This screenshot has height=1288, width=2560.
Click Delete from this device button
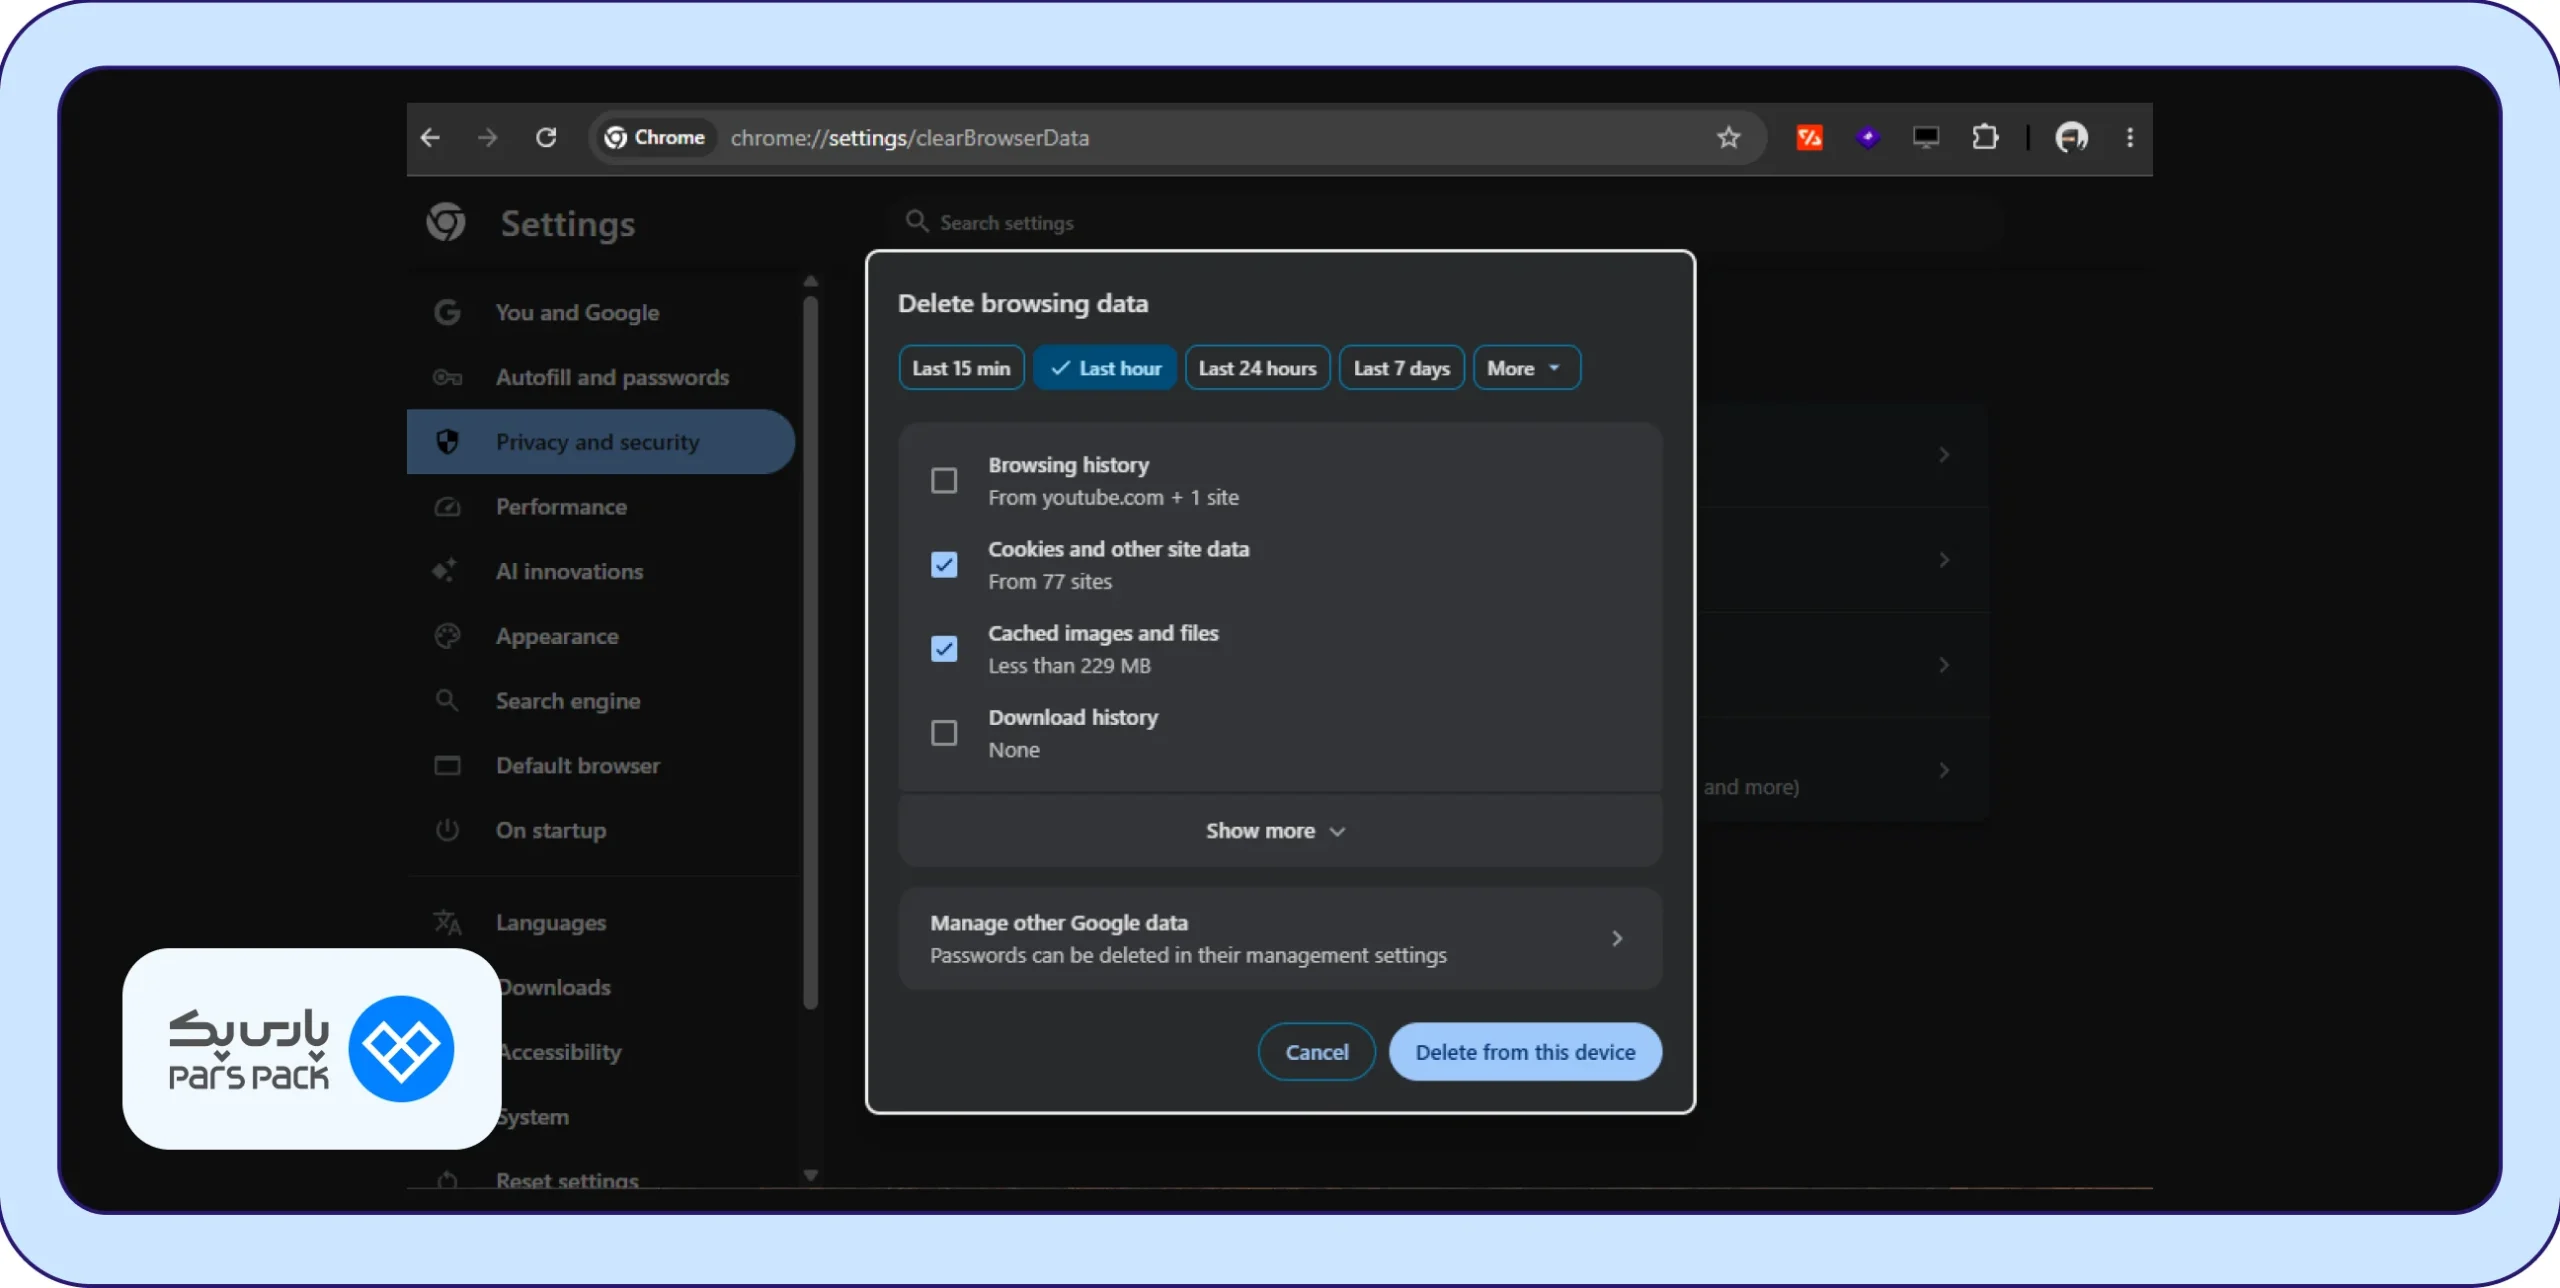[x=1525, y=1052]
